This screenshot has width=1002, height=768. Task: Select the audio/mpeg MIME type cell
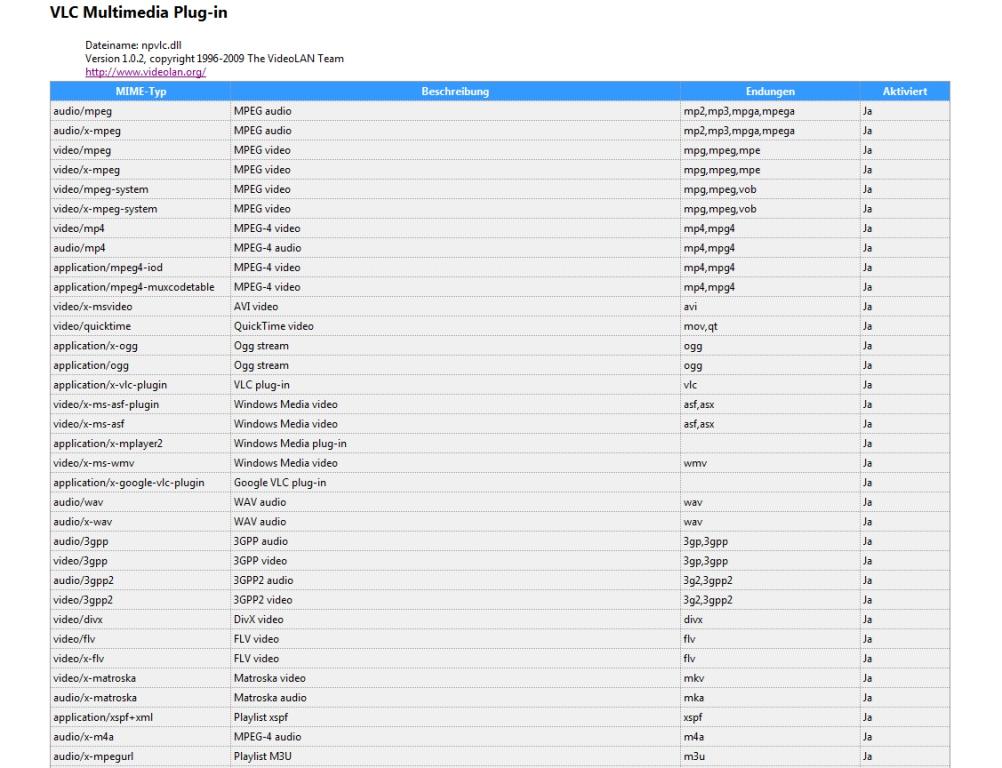141,111
